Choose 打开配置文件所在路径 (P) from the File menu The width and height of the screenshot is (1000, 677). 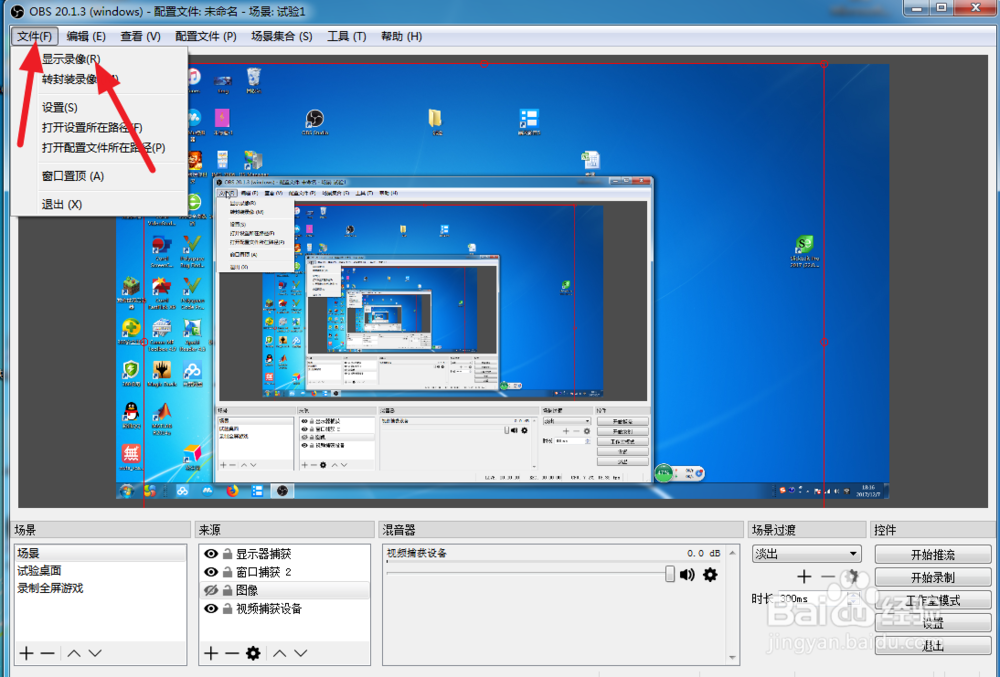coord(103,147)
